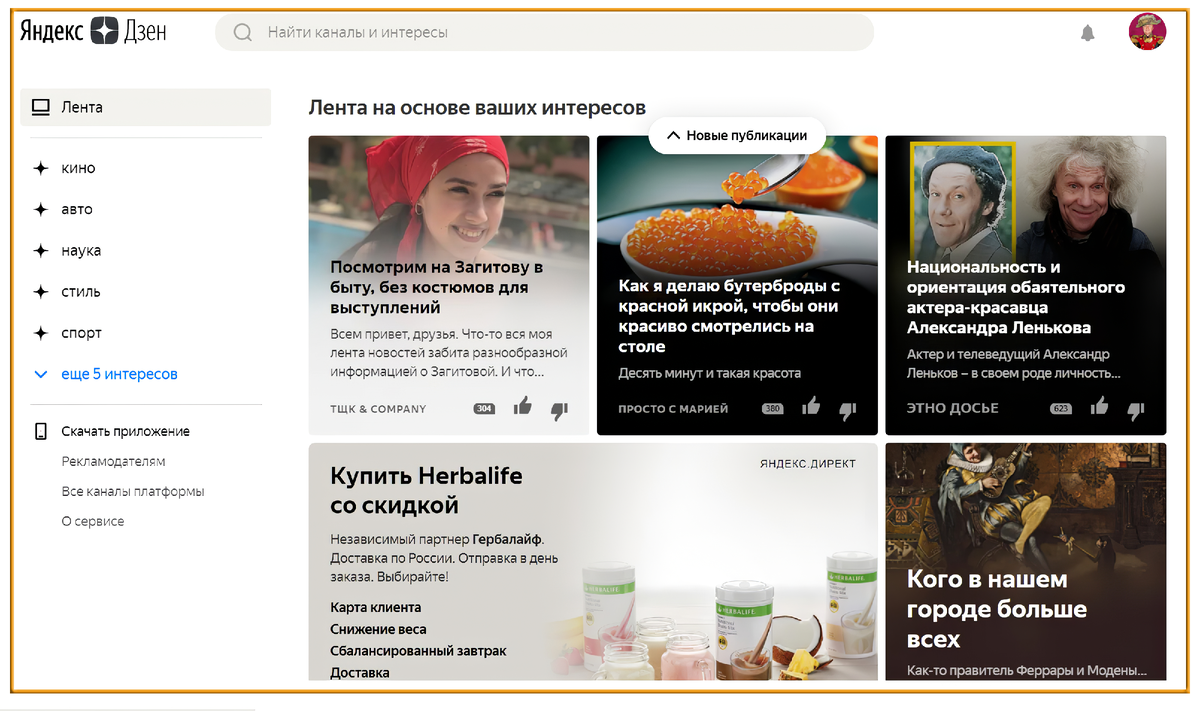Dislike the Александр Леньков article
The width and height of the screenshot is (1200, 711).
1136,409
